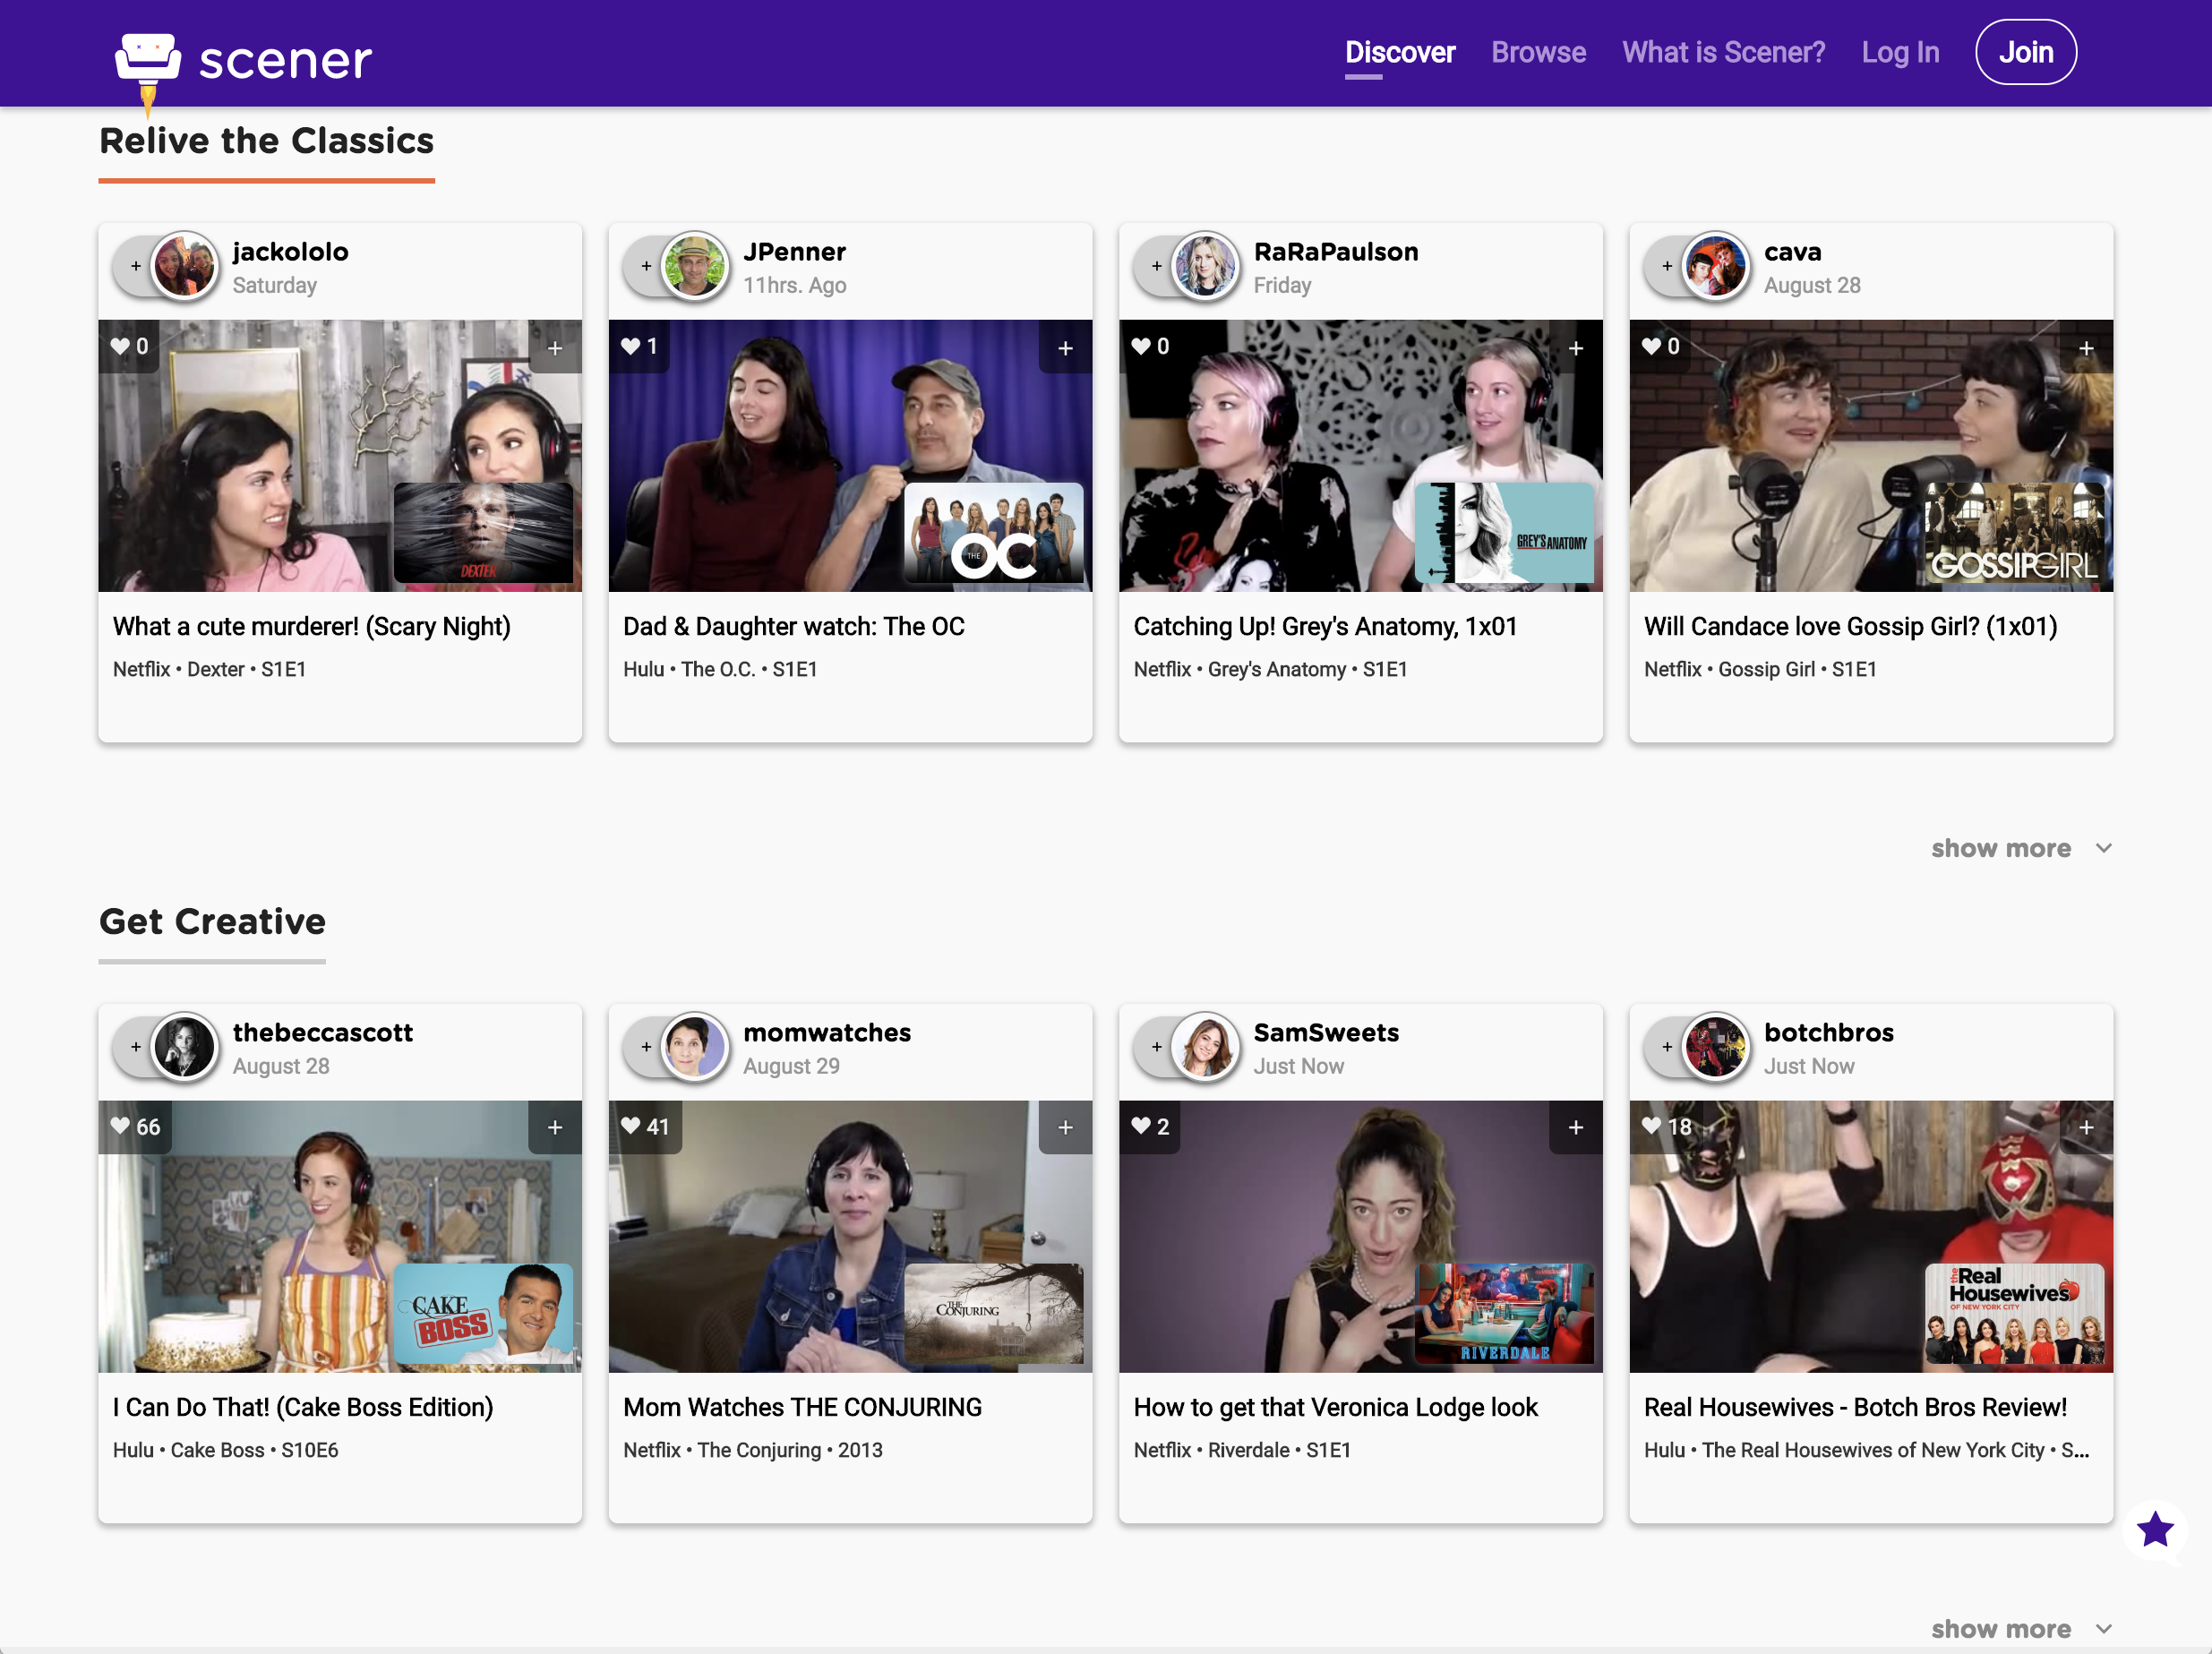
Task: Click the Log In link
Action: click(1900, 52)
